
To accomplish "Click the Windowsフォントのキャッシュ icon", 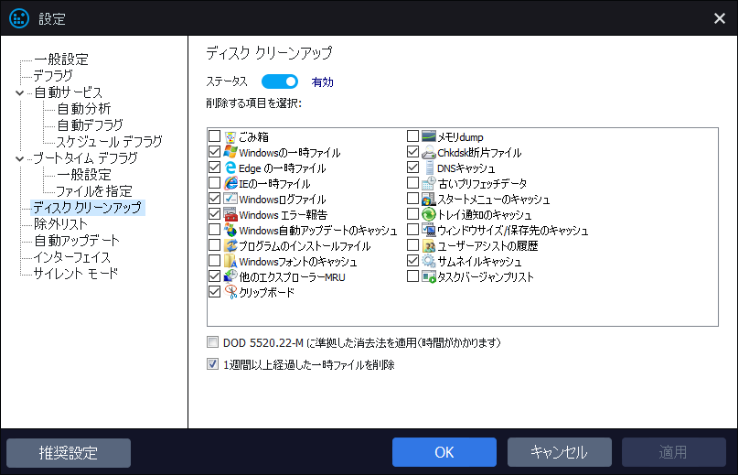I will pos(230,261).
